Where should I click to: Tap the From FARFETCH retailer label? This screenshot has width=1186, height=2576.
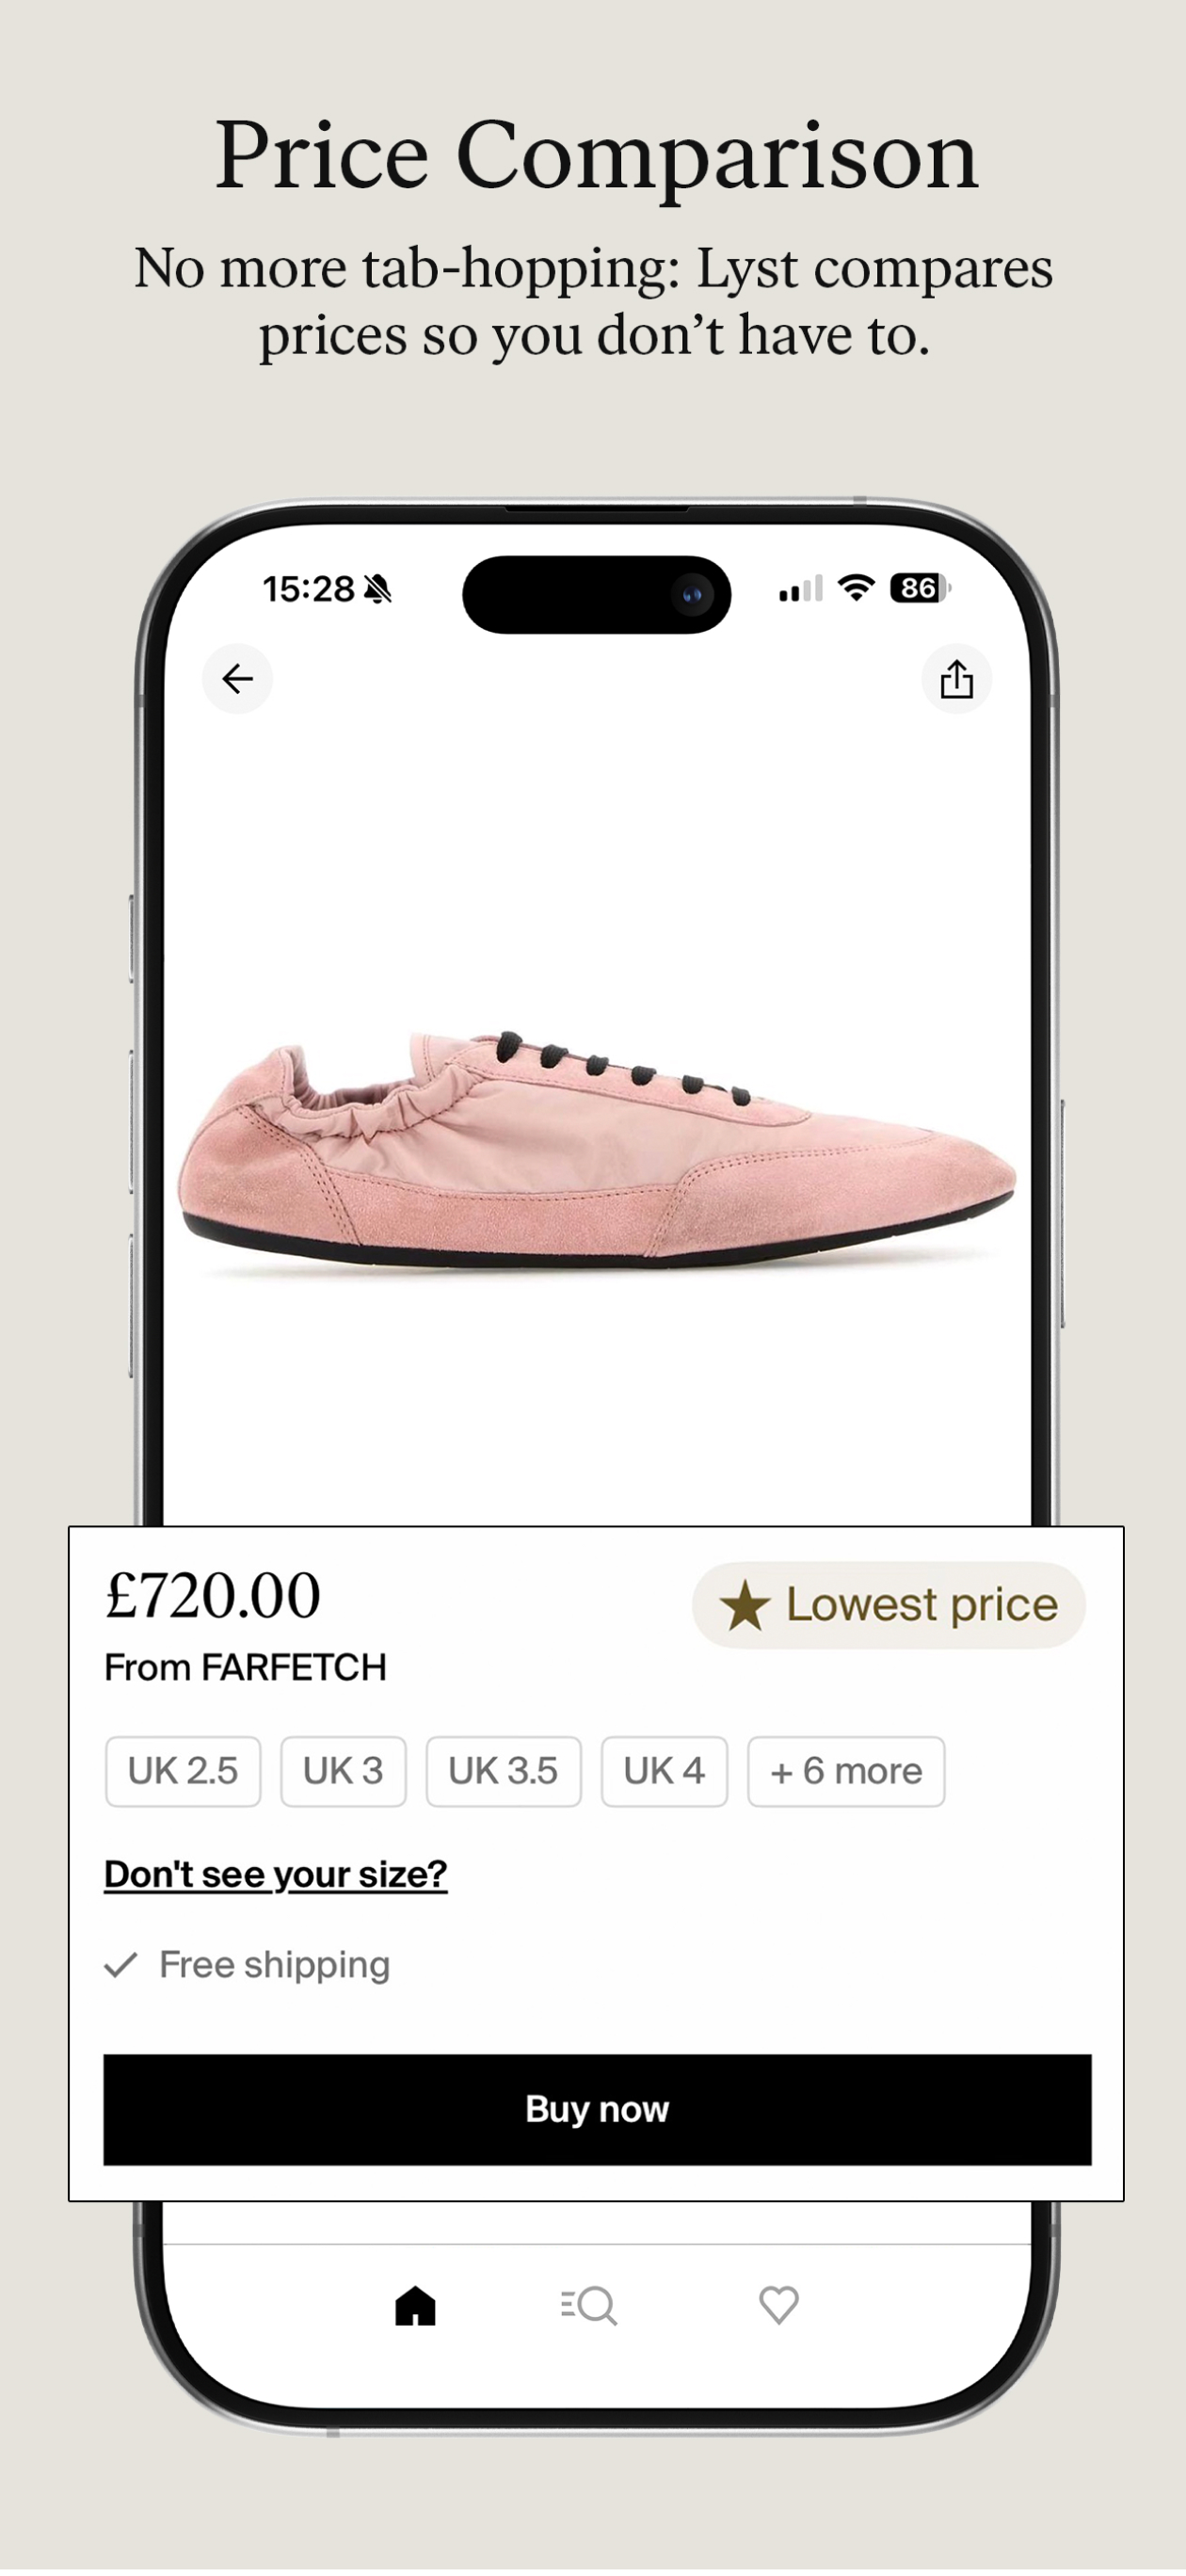245,1667
